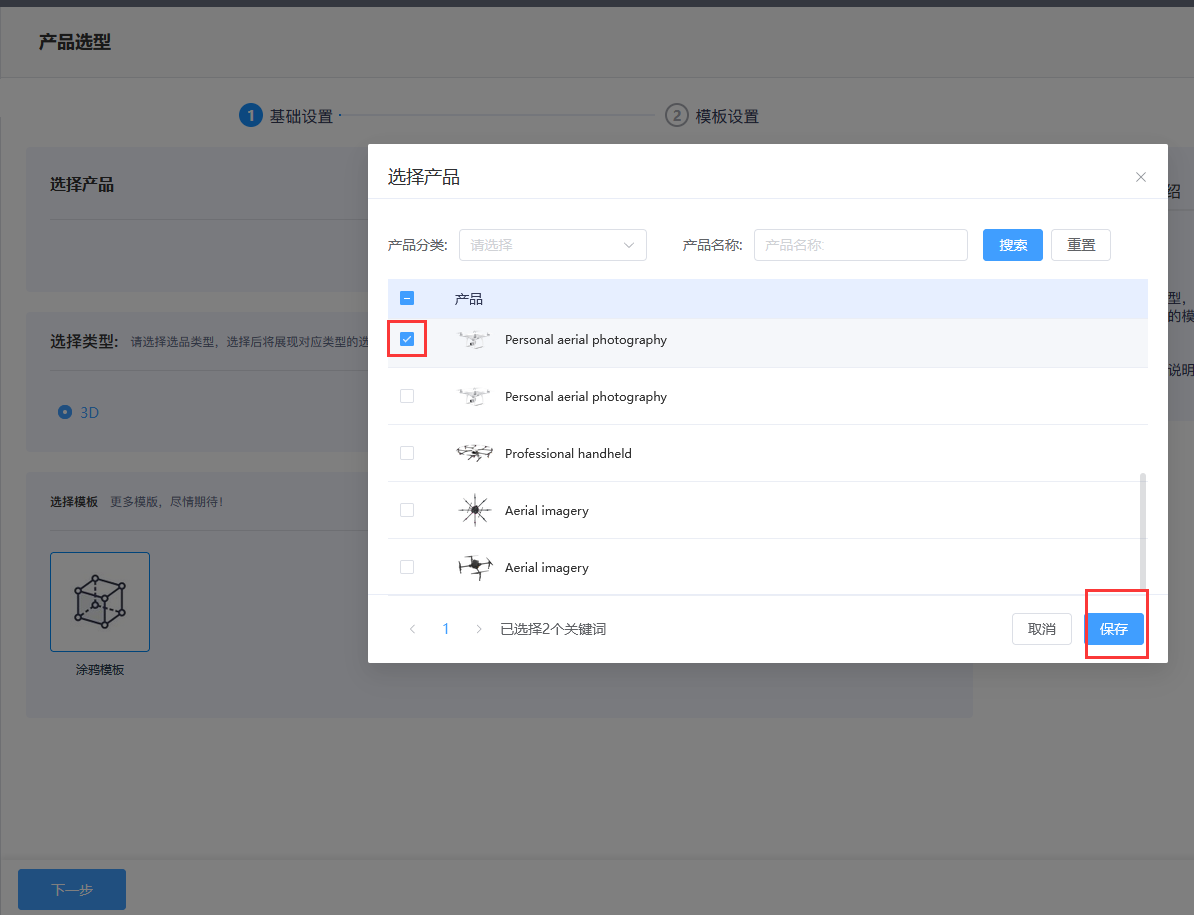Check the Professional handheld checkbox
The image size is (1194, 915).
click(407, 454)
